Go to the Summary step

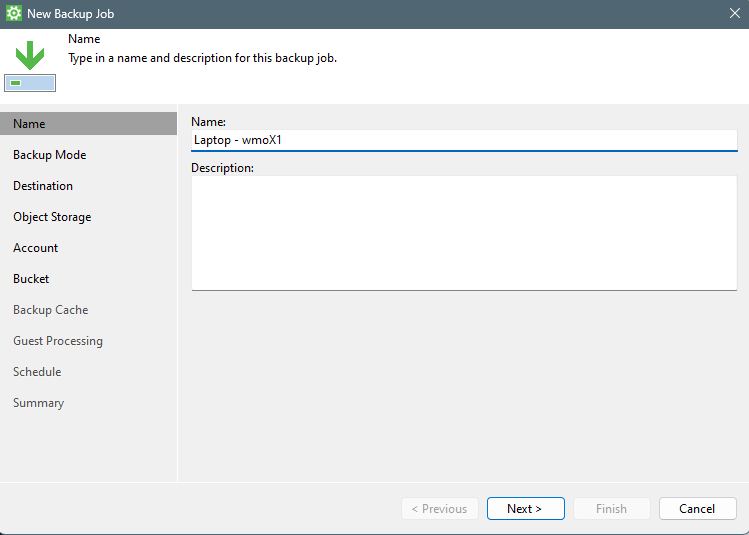click(x=39, y=403)
